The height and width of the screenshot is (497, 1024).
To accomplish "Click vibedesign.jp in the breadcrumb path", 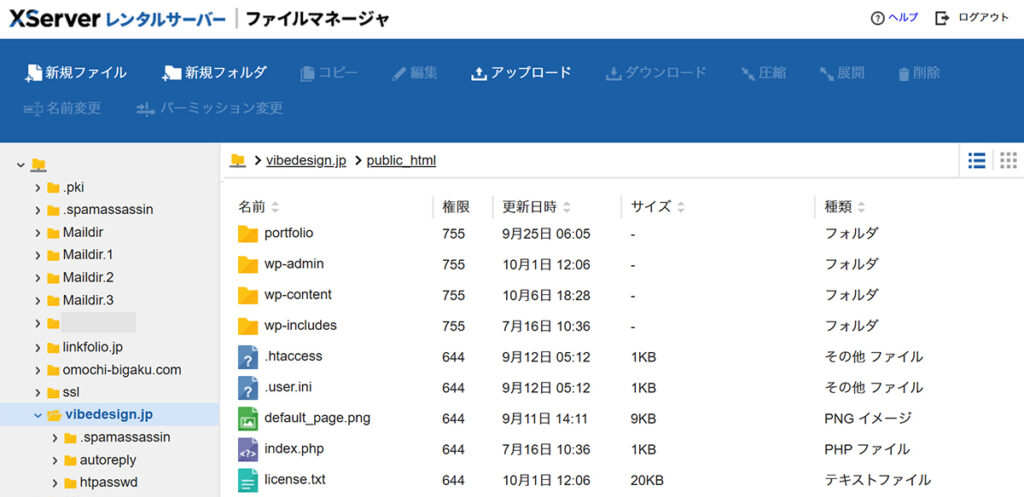I will [306, 160].
